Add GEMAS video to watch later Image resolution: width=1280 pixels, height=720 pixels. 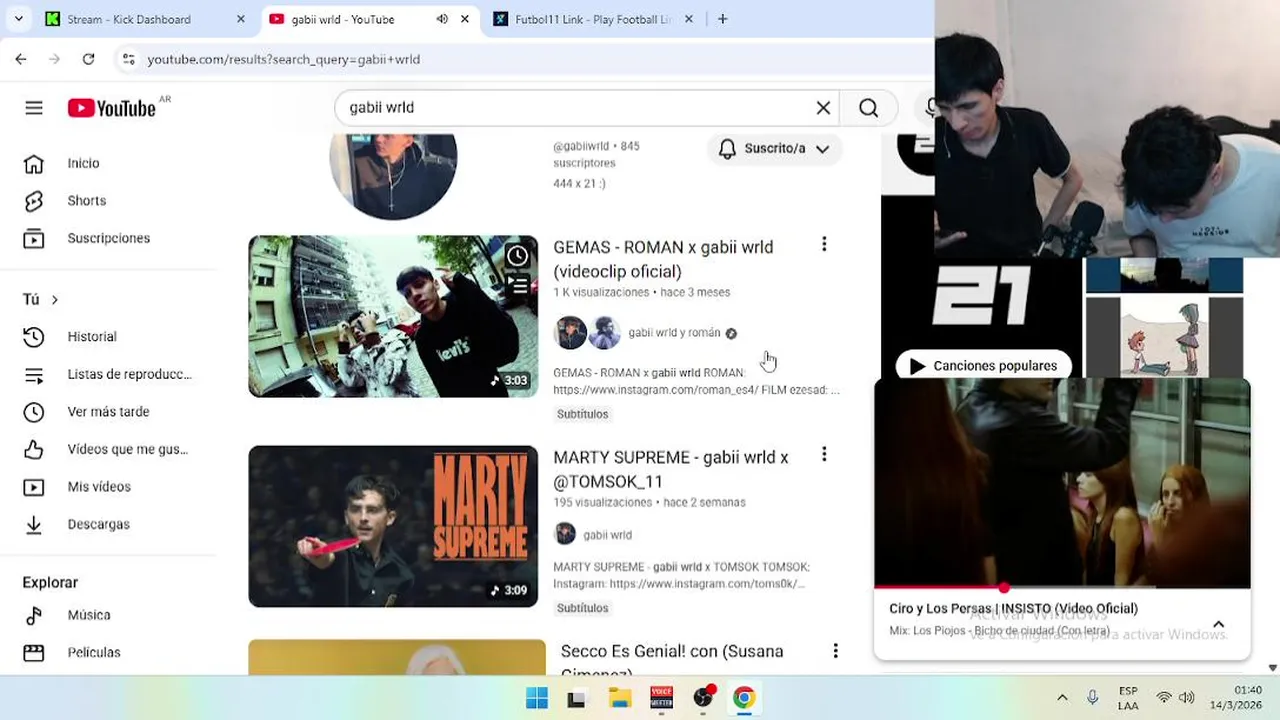pyautogui.click(x=517, y=256)
